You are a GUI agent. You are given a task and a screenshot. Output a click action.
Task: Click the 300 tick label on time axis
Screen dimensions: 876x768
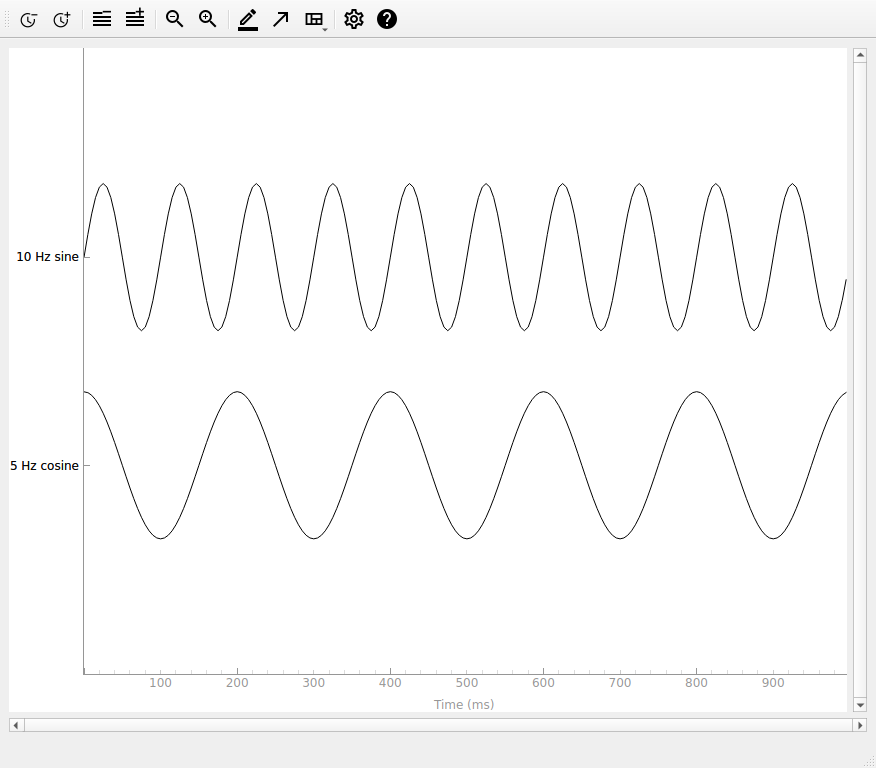pyautogui.click(x=313, y=683)
